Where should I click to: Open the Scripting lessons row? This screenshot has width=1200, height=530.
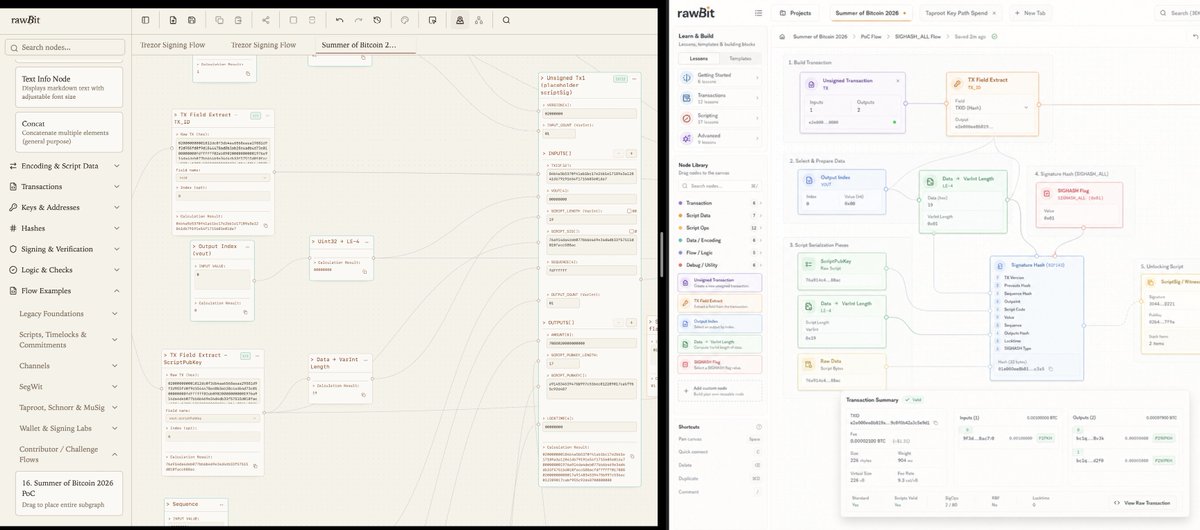(x=719, y=118)
